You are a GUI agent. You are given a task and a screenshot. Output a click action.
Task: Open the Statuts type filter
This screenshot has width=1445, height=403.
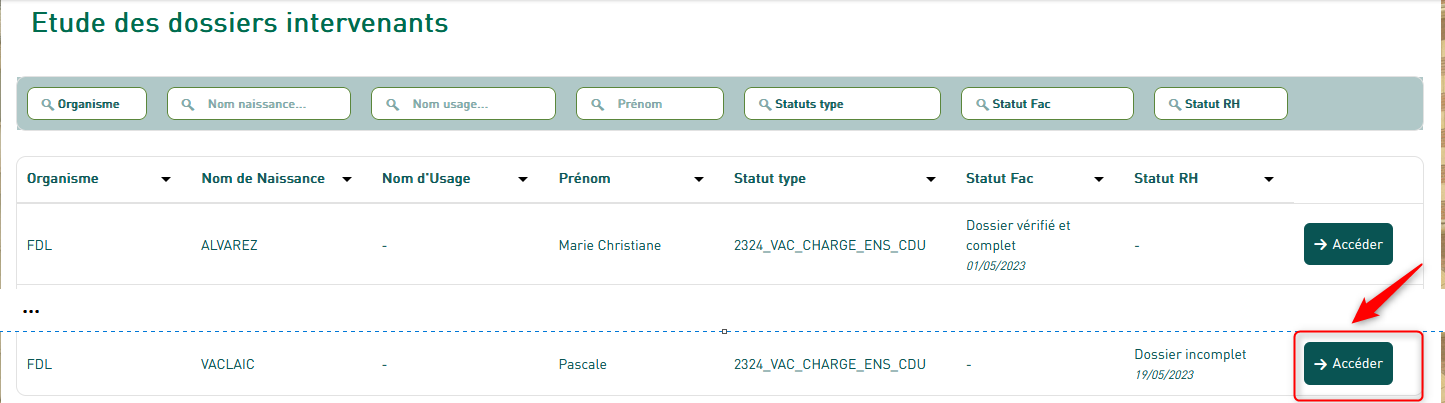pyautogui.click(x=842, y=104)
